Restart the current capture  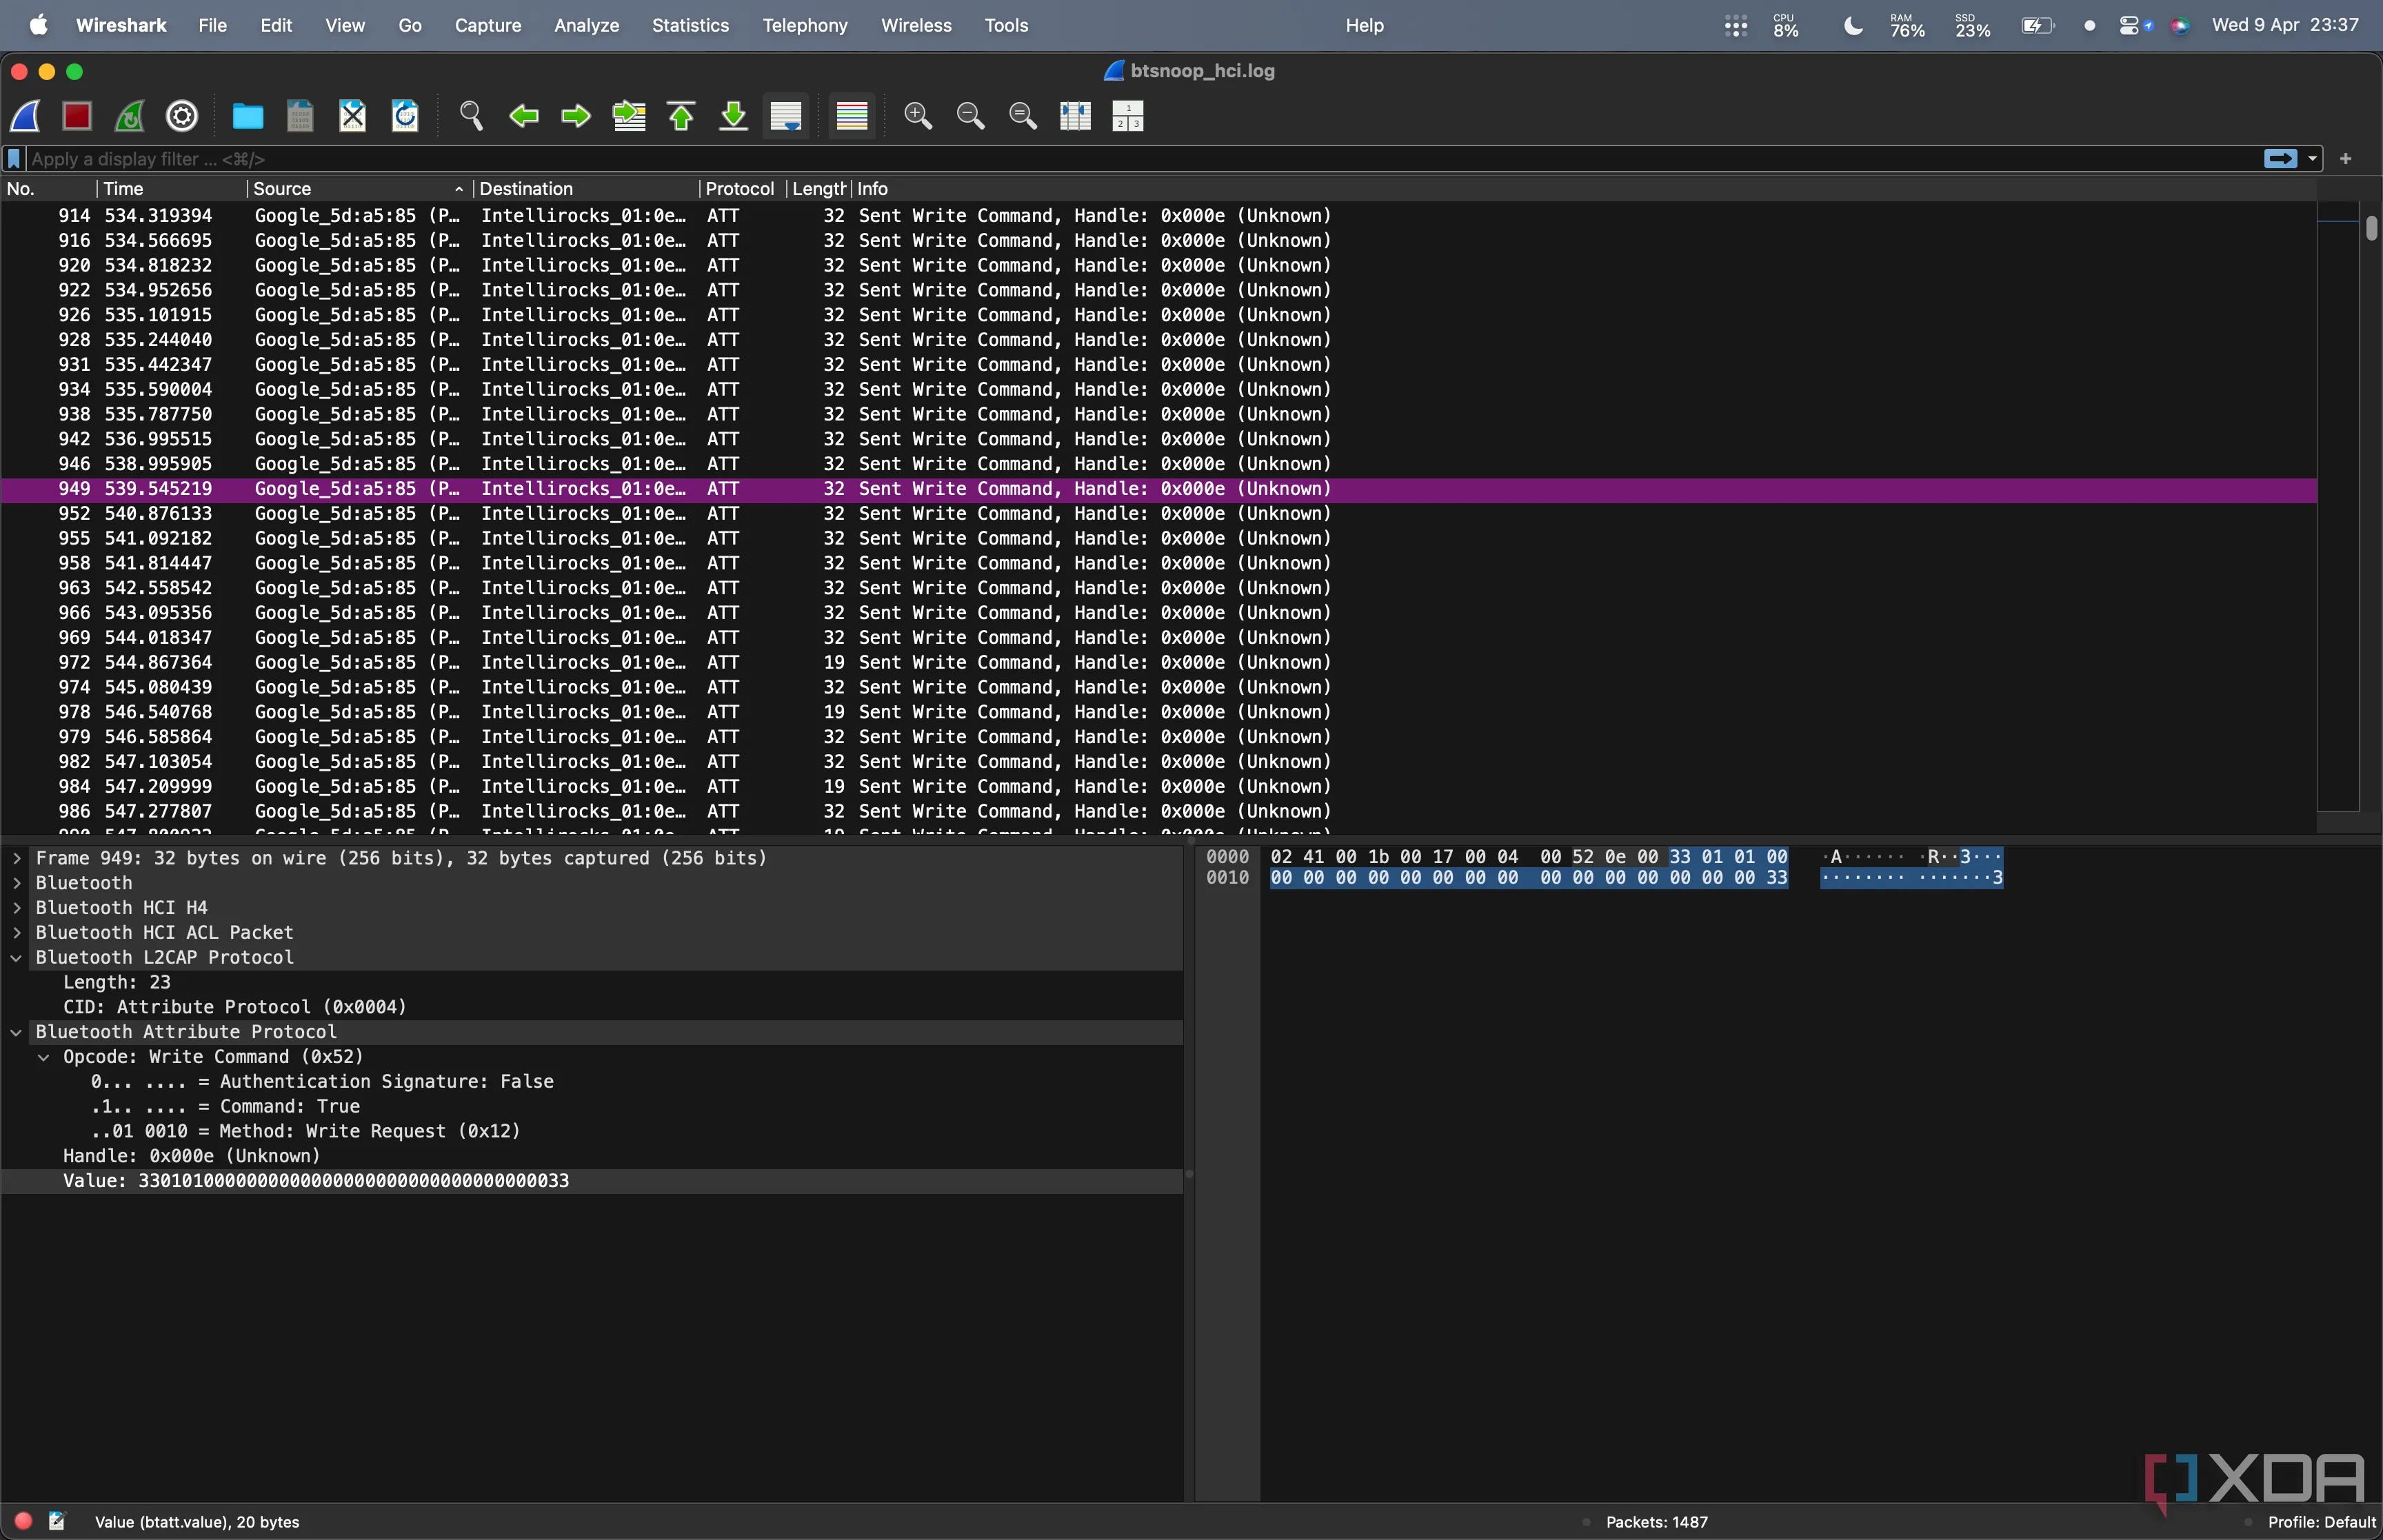[x=129, y=116]
